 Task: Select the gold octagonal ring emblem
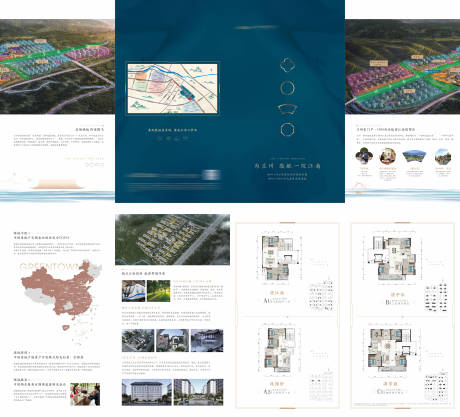pos(287,129)
